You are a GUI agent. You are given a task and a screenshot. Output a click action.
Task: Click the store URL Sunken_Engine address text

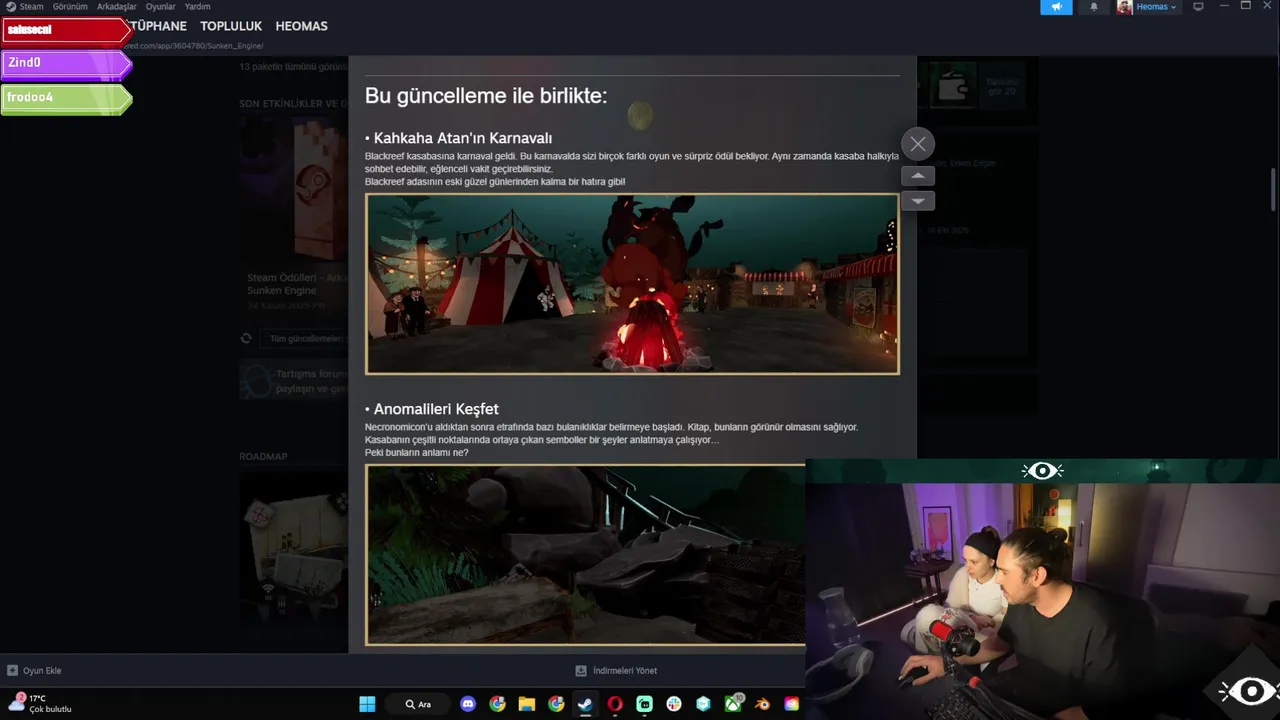[195, 46]
